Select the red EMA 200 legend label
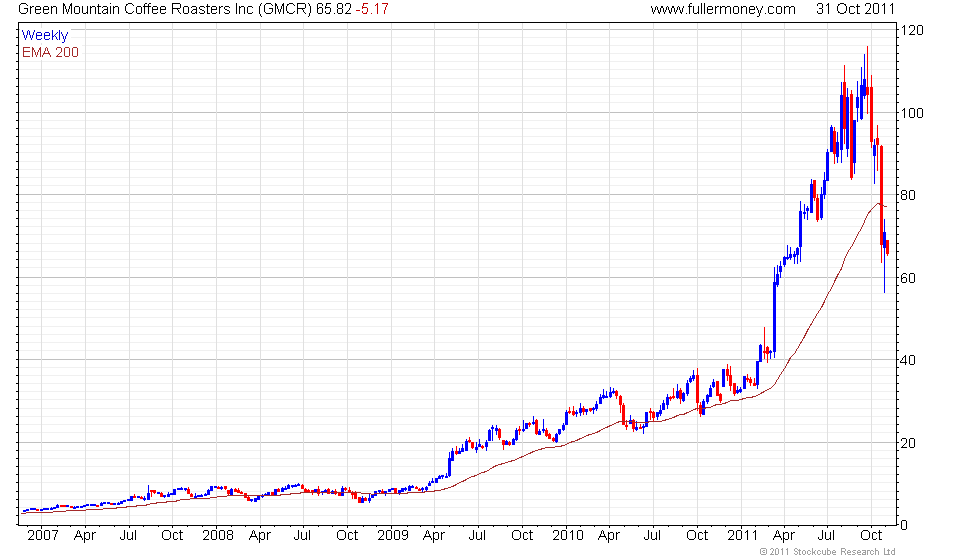This screenshot has width=980, height=560. point(50,52)
